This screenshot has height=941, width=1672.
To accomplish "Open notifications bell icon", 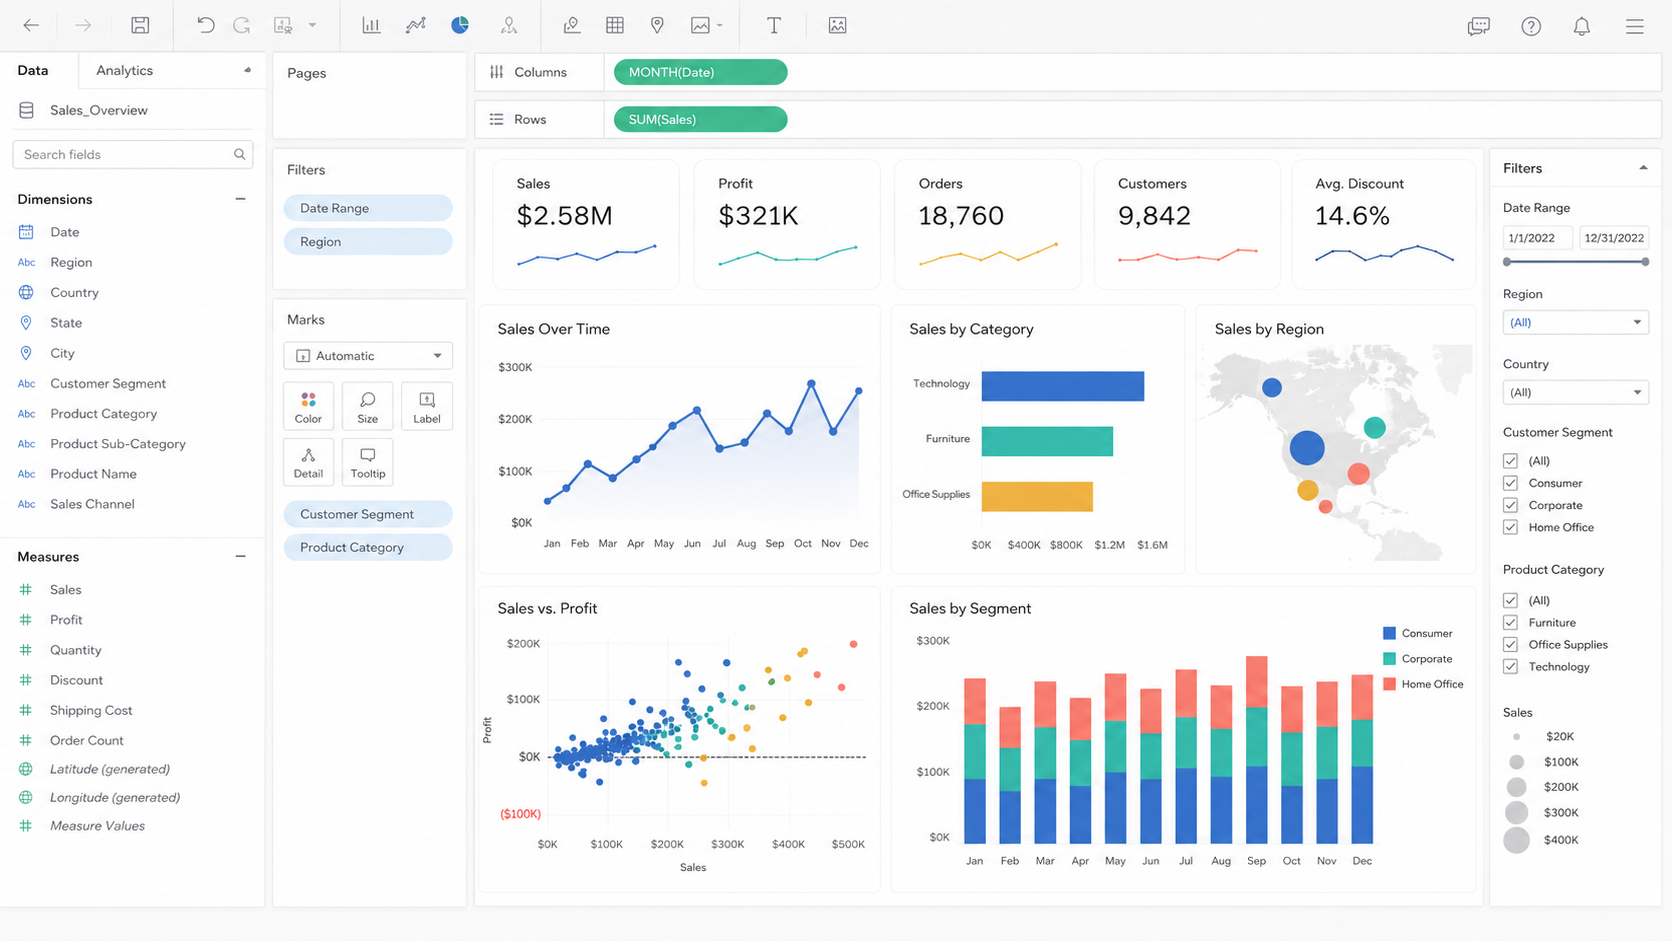I will click(x=1581, y=27).
